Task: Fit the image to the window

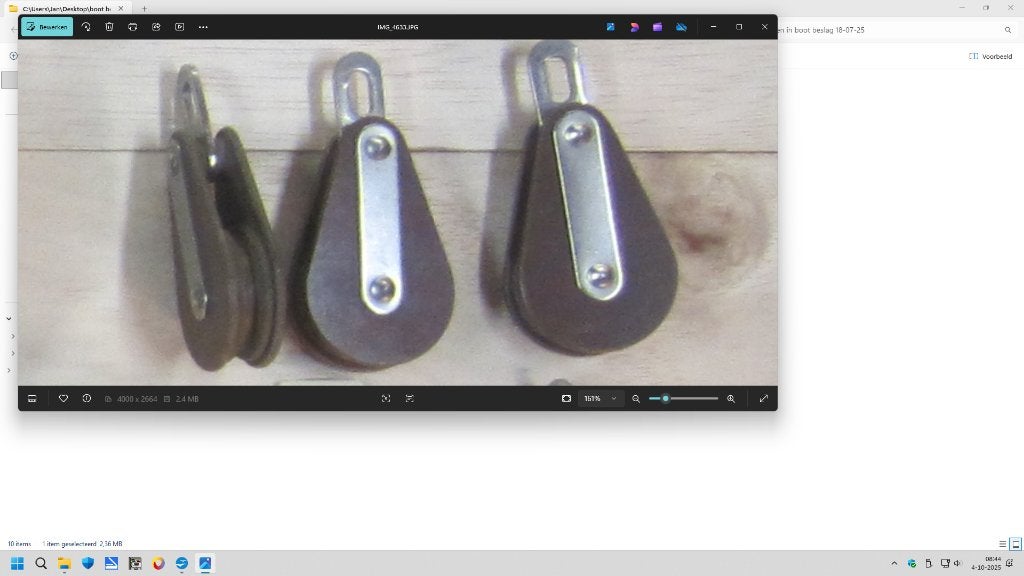Action: click(x=566, y=398)
